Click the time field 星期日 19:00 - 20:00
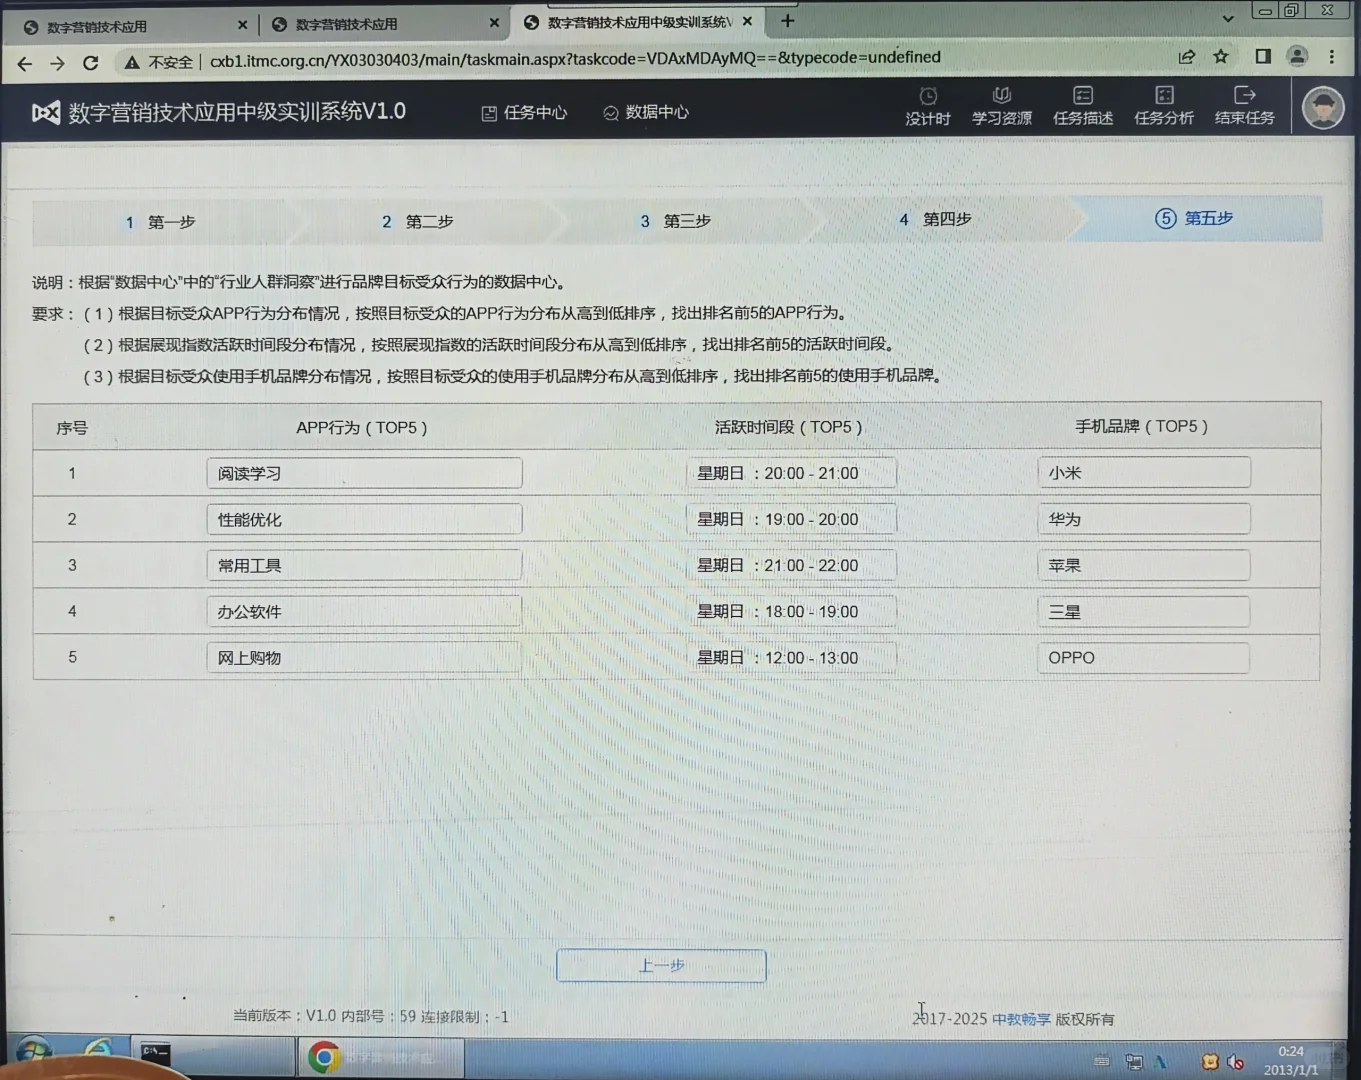Image resolution: width=1361 pixels, height=1080 pixels. 791,519
